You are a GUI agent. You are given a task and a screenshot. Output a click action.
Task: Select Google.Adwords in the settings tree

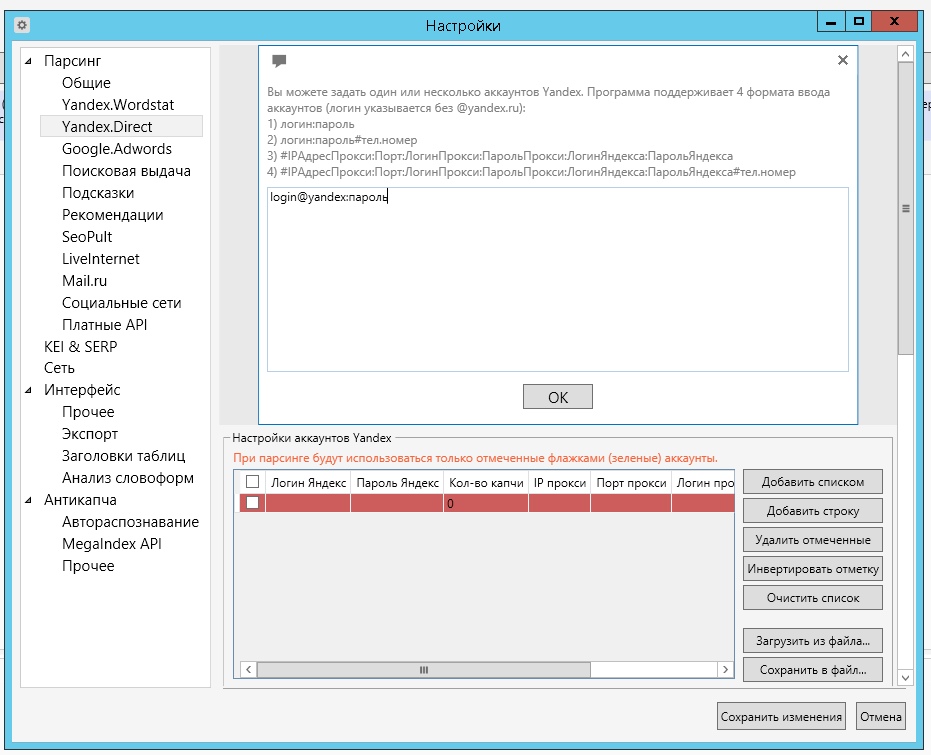tap(116, 149)
